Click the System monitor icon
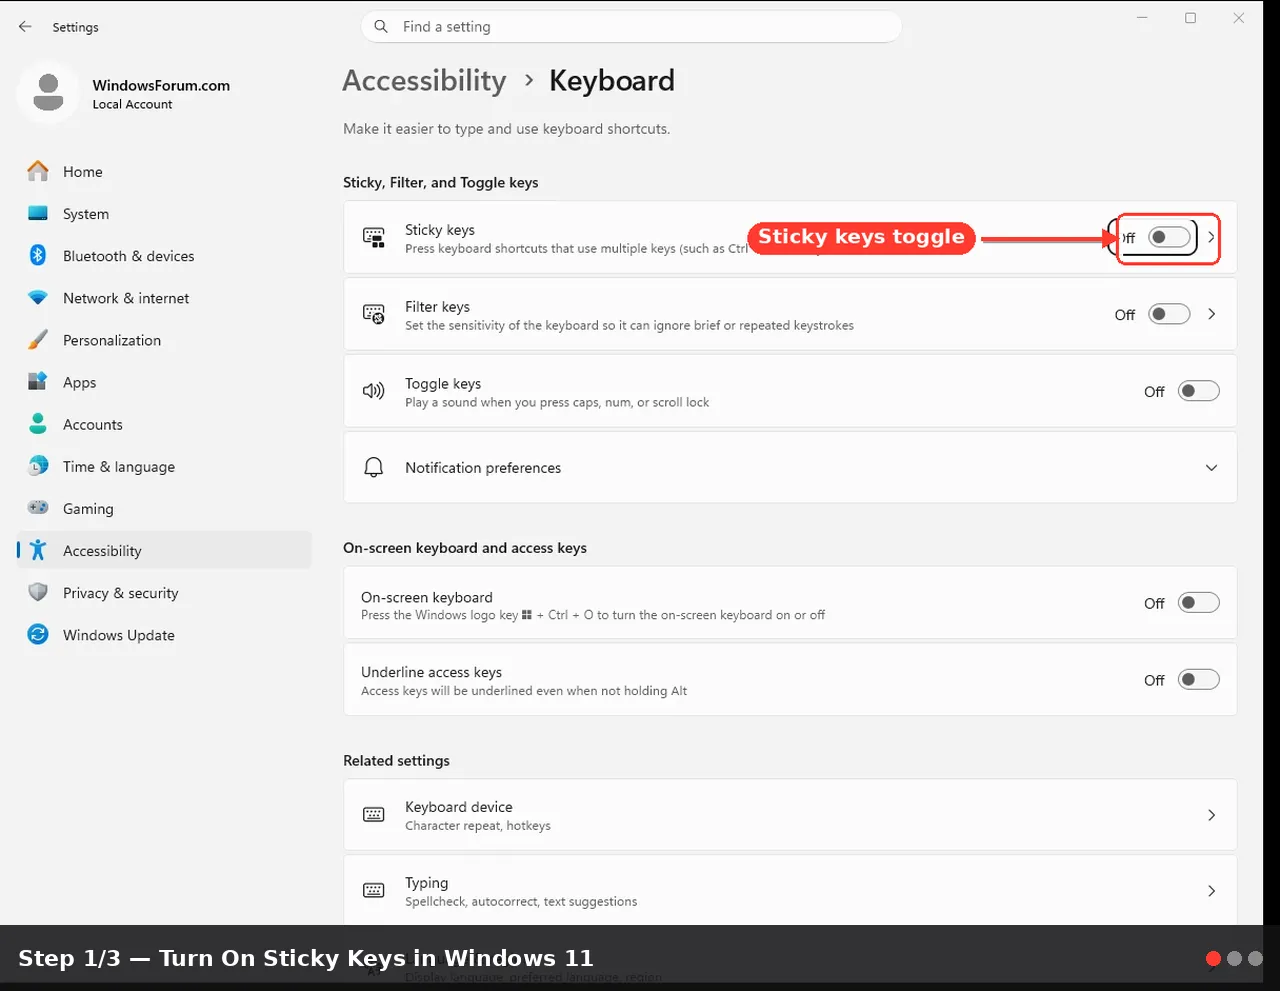 coord(38,213)
